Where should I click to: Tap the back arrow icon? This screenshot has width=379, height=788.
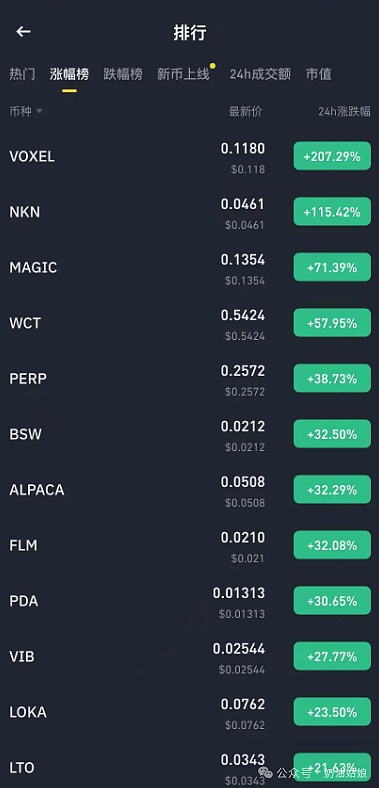pyautogui.click(x=23, y=32)
